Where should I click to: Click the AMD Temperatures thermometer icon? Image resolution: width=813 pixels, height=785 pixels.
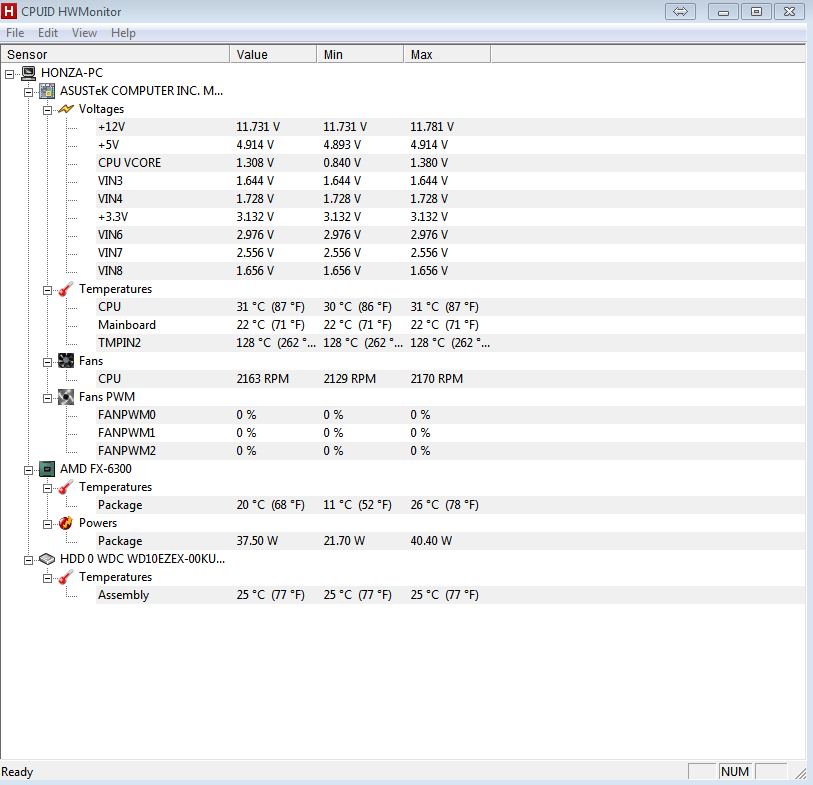66,487
